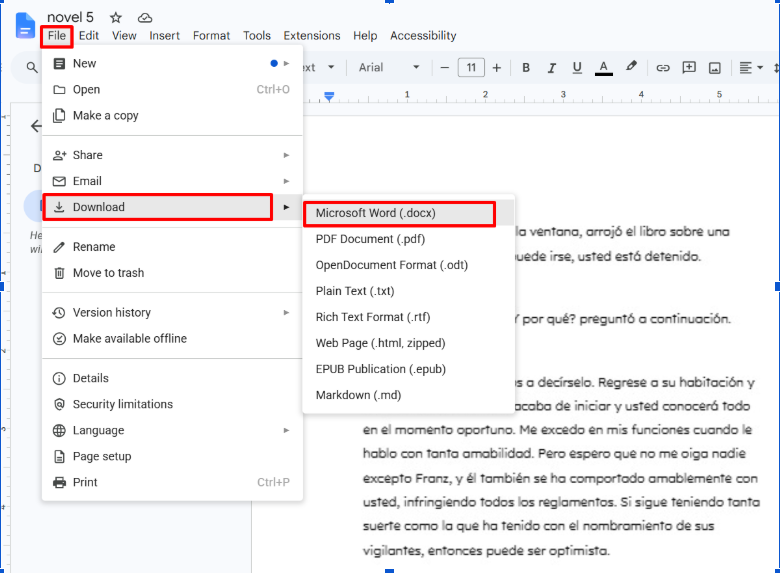Open the highlight color pen tool

pos(631,66)
